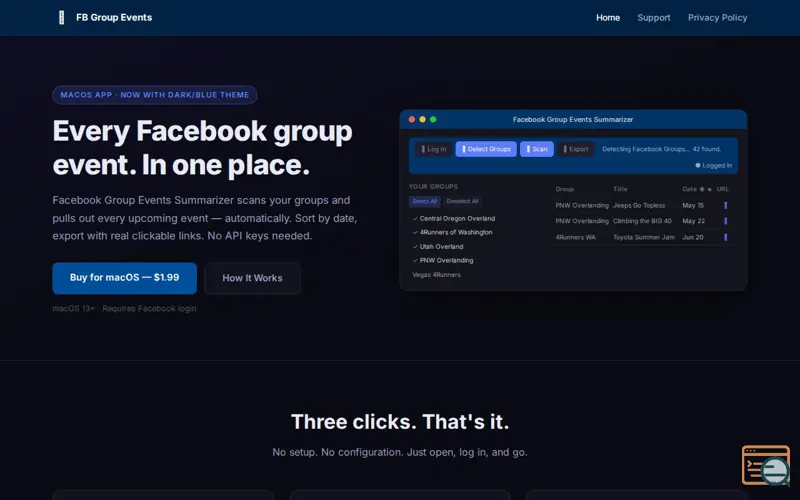The image size is (800, 500).
Task: Click the How It Works button
Action: 252,278
